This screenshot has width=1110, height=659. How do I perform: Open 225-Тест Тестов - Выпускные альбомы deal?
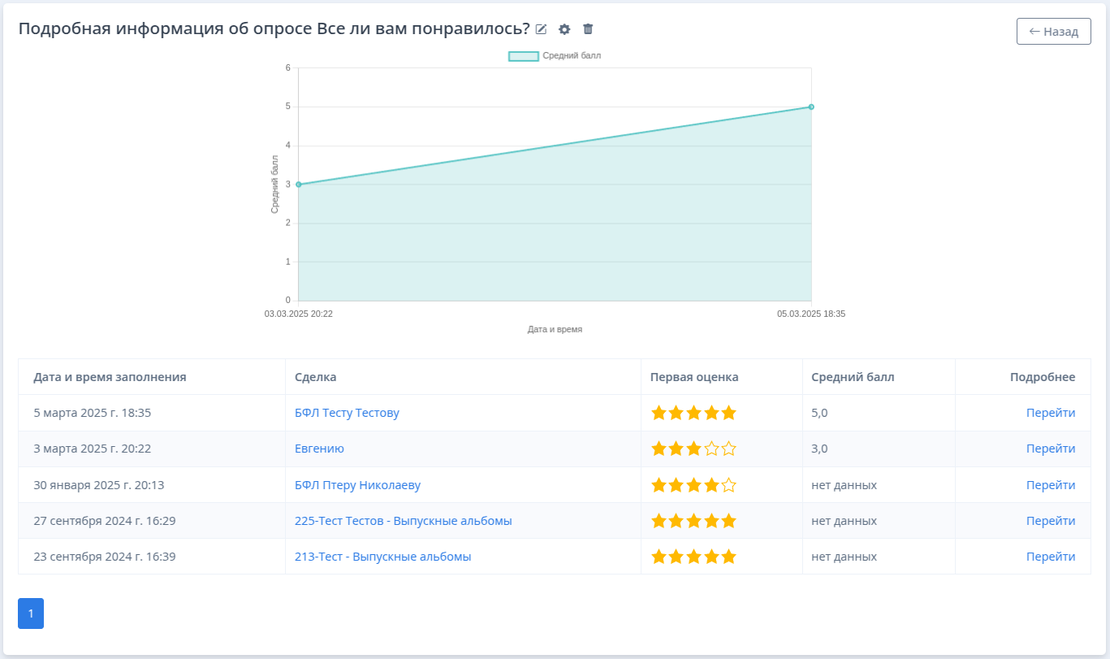click(x=403, y=521)
